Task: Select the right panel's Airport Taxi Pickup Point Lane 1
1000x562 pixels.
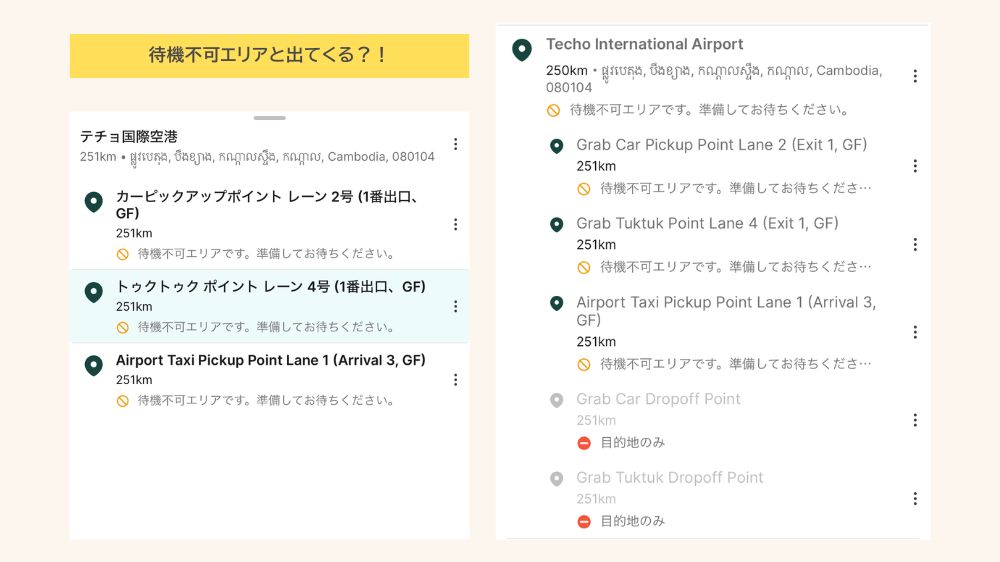Action: [726, 311]
